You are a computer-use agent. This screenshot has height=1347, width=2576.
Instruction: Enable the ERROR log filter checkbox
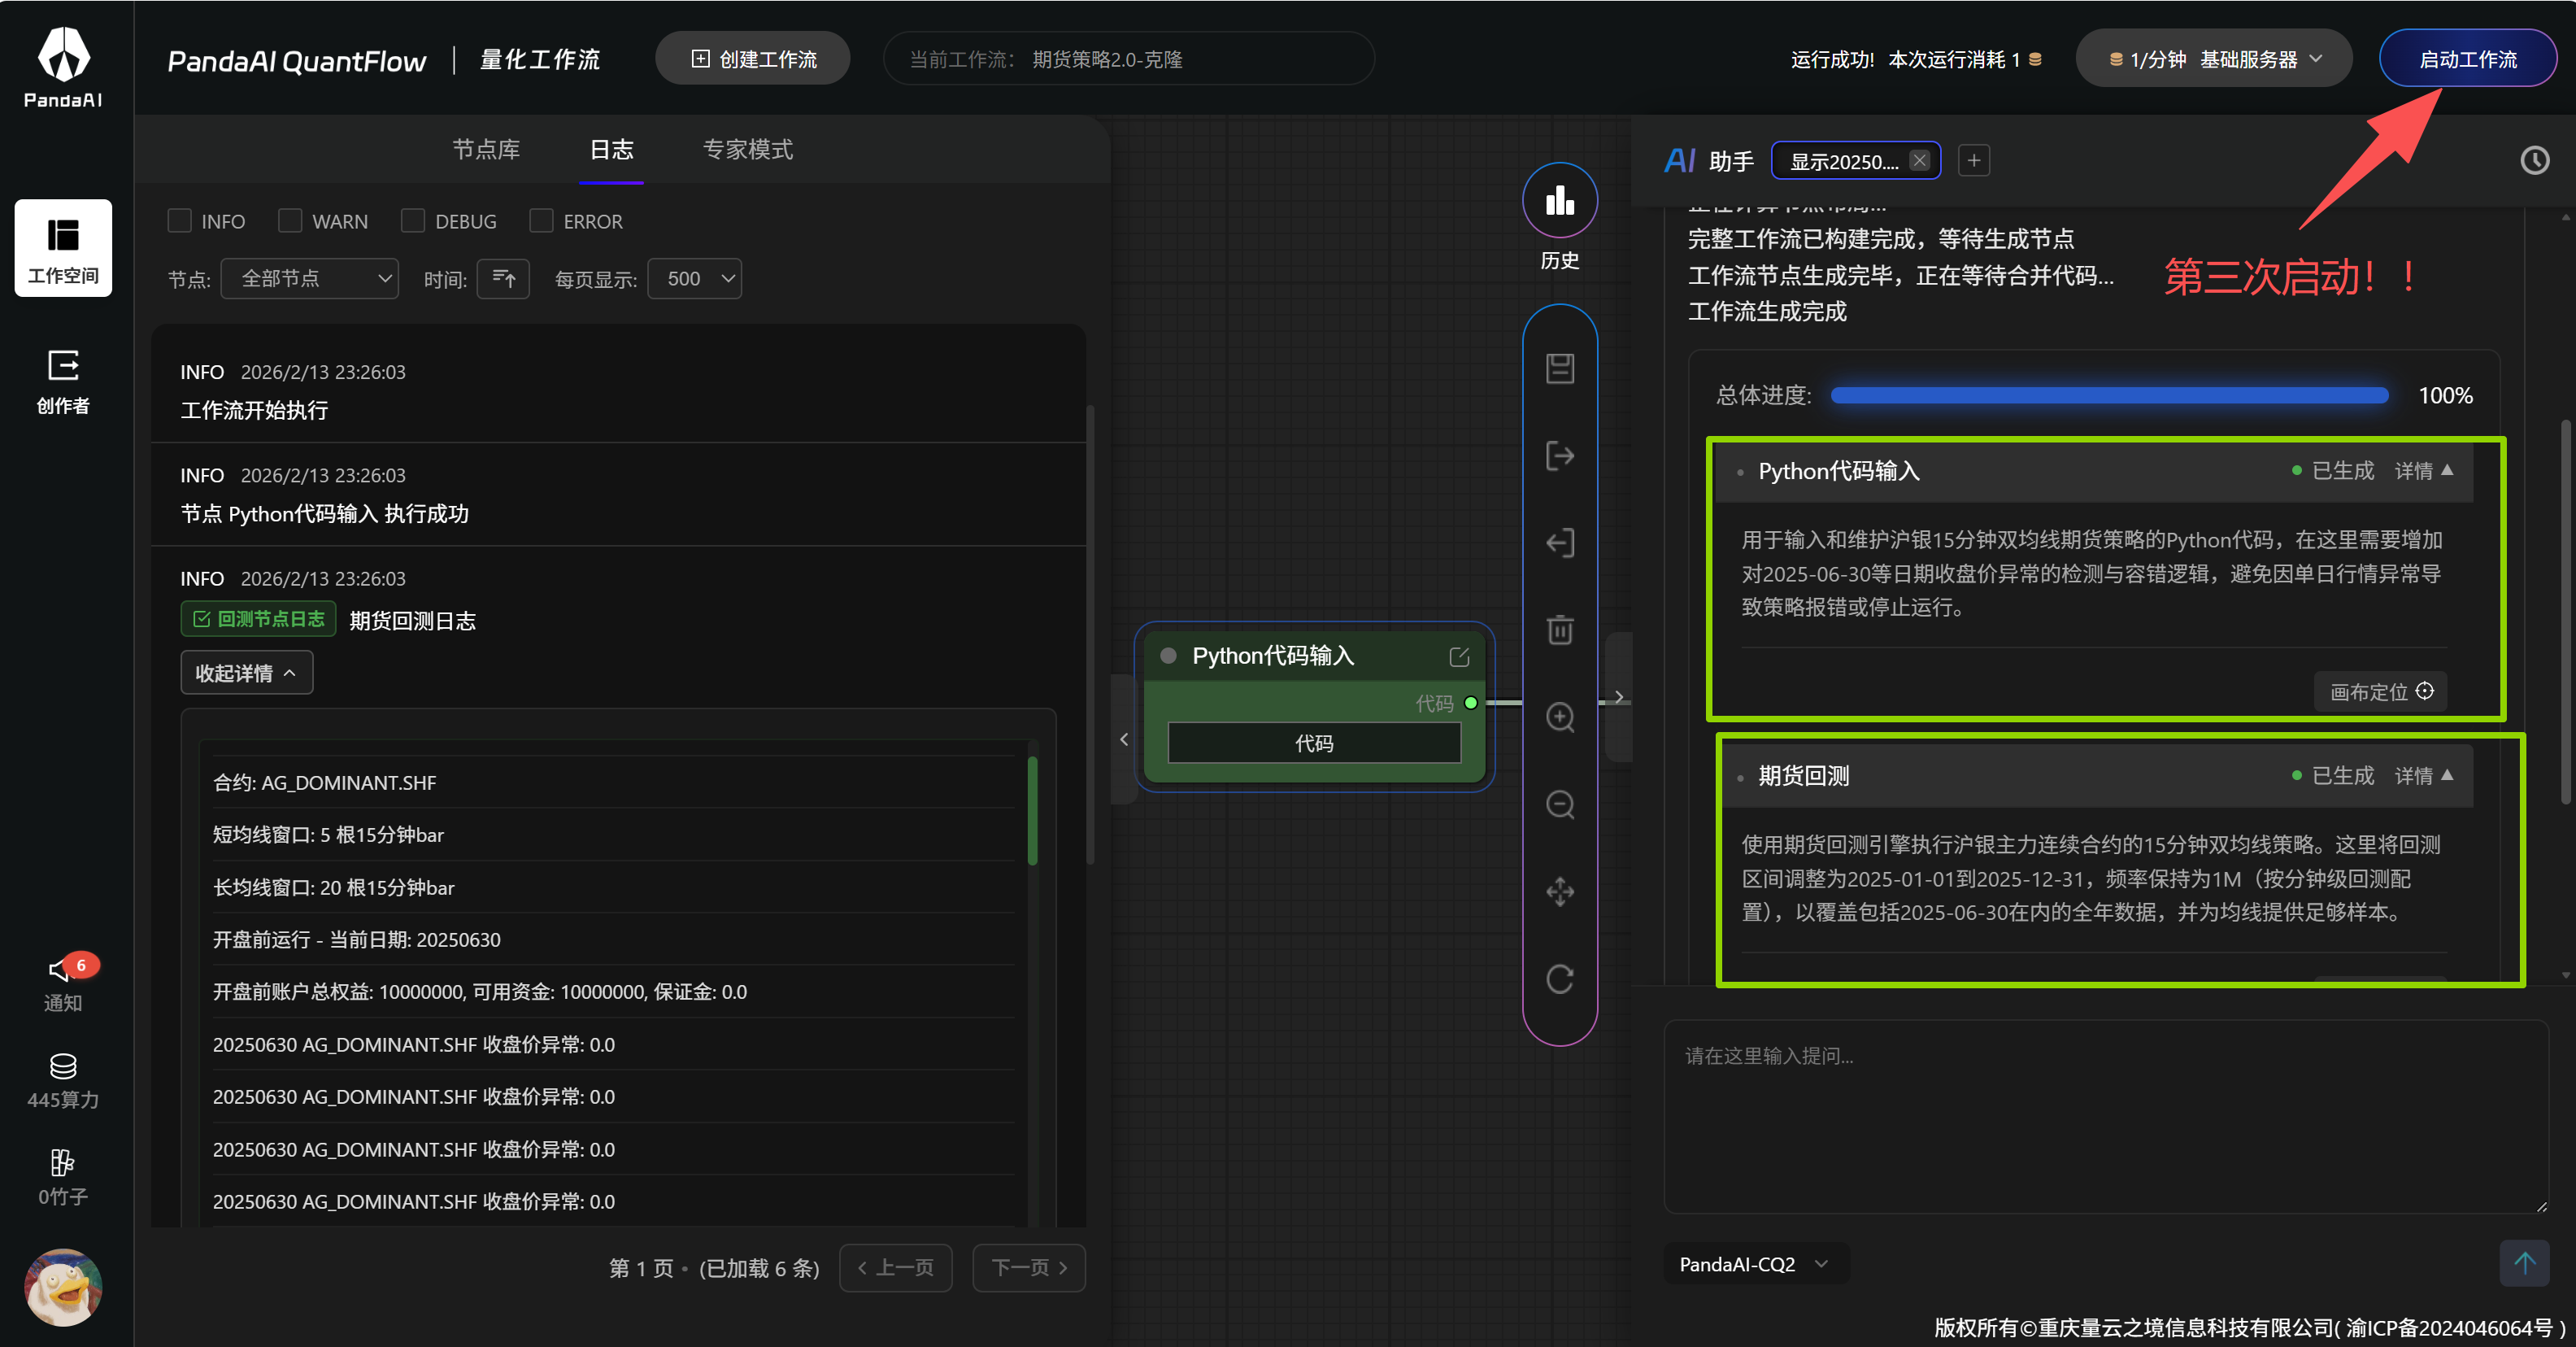pyautogui.click(x=541, y=220)
